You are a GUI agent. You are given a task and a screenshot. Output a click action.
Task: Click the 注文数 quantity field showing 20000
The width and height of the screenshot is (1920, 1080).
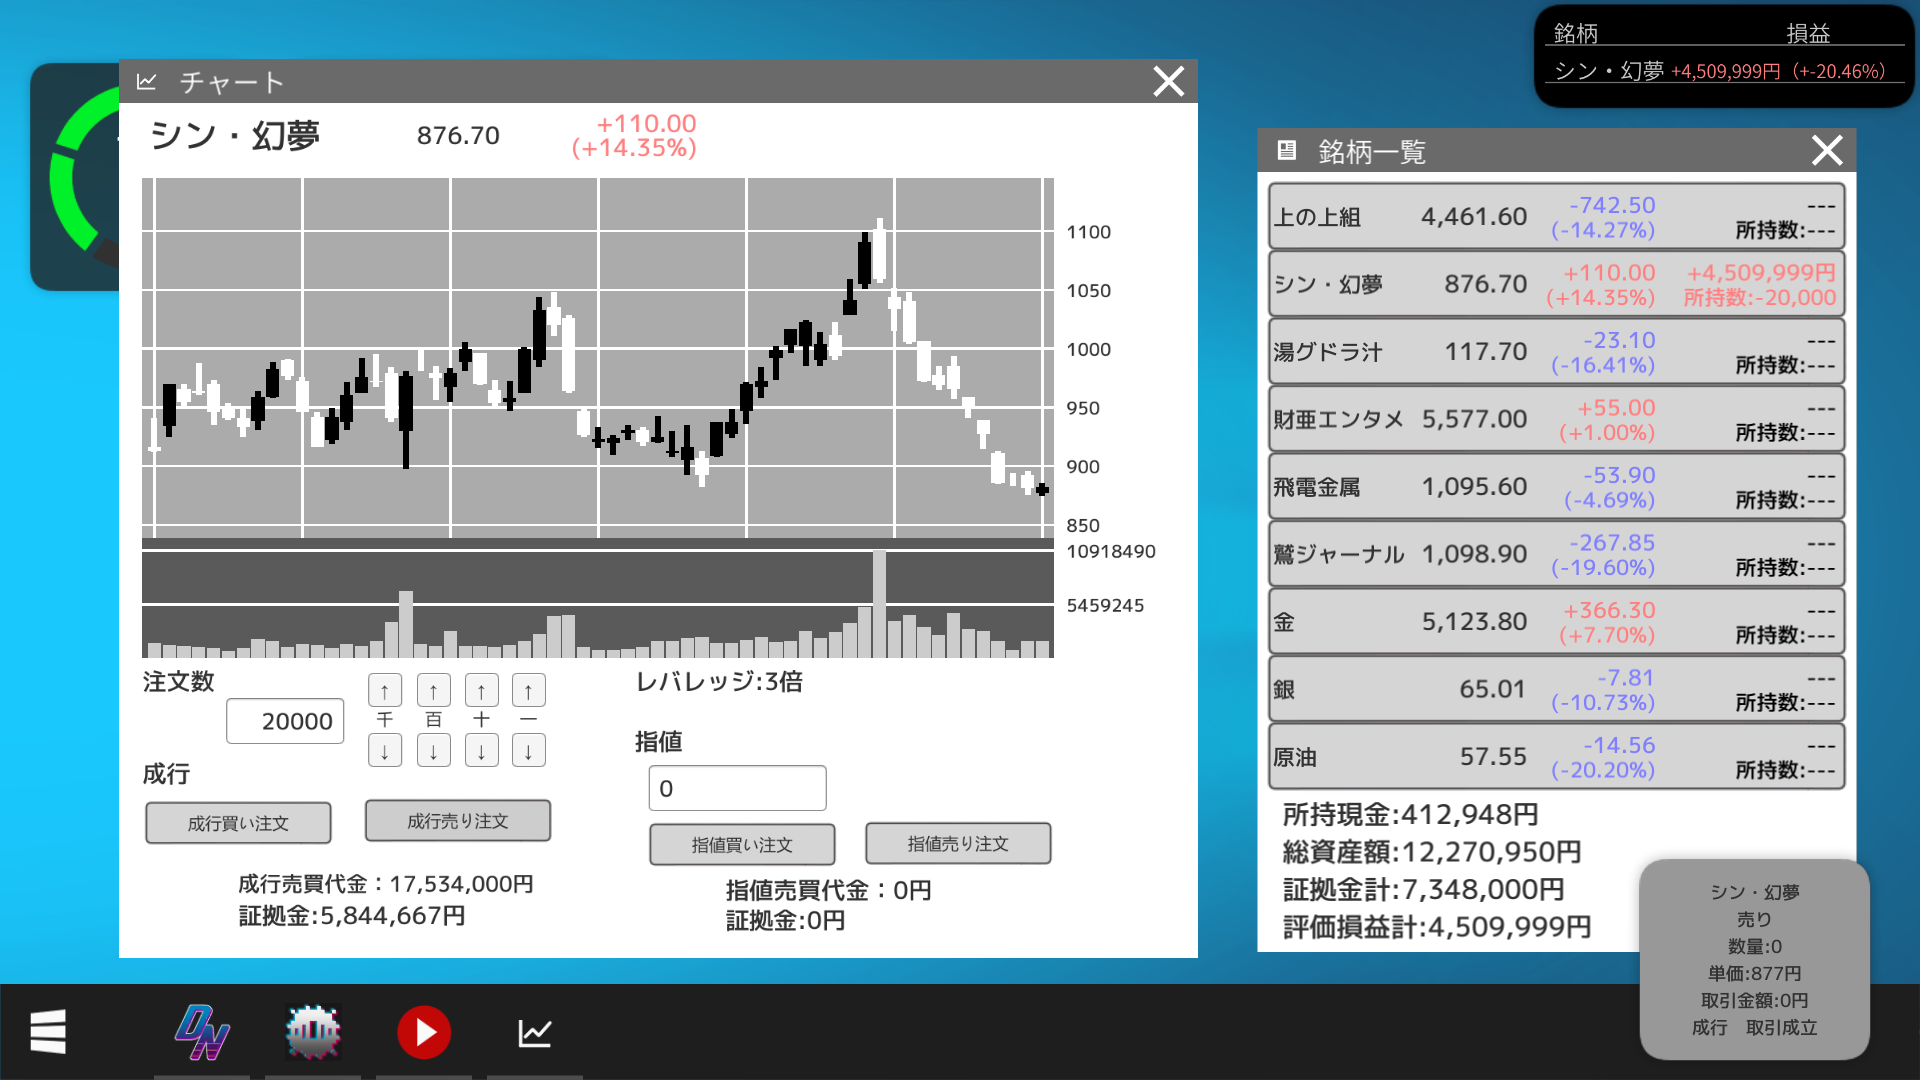285,721
